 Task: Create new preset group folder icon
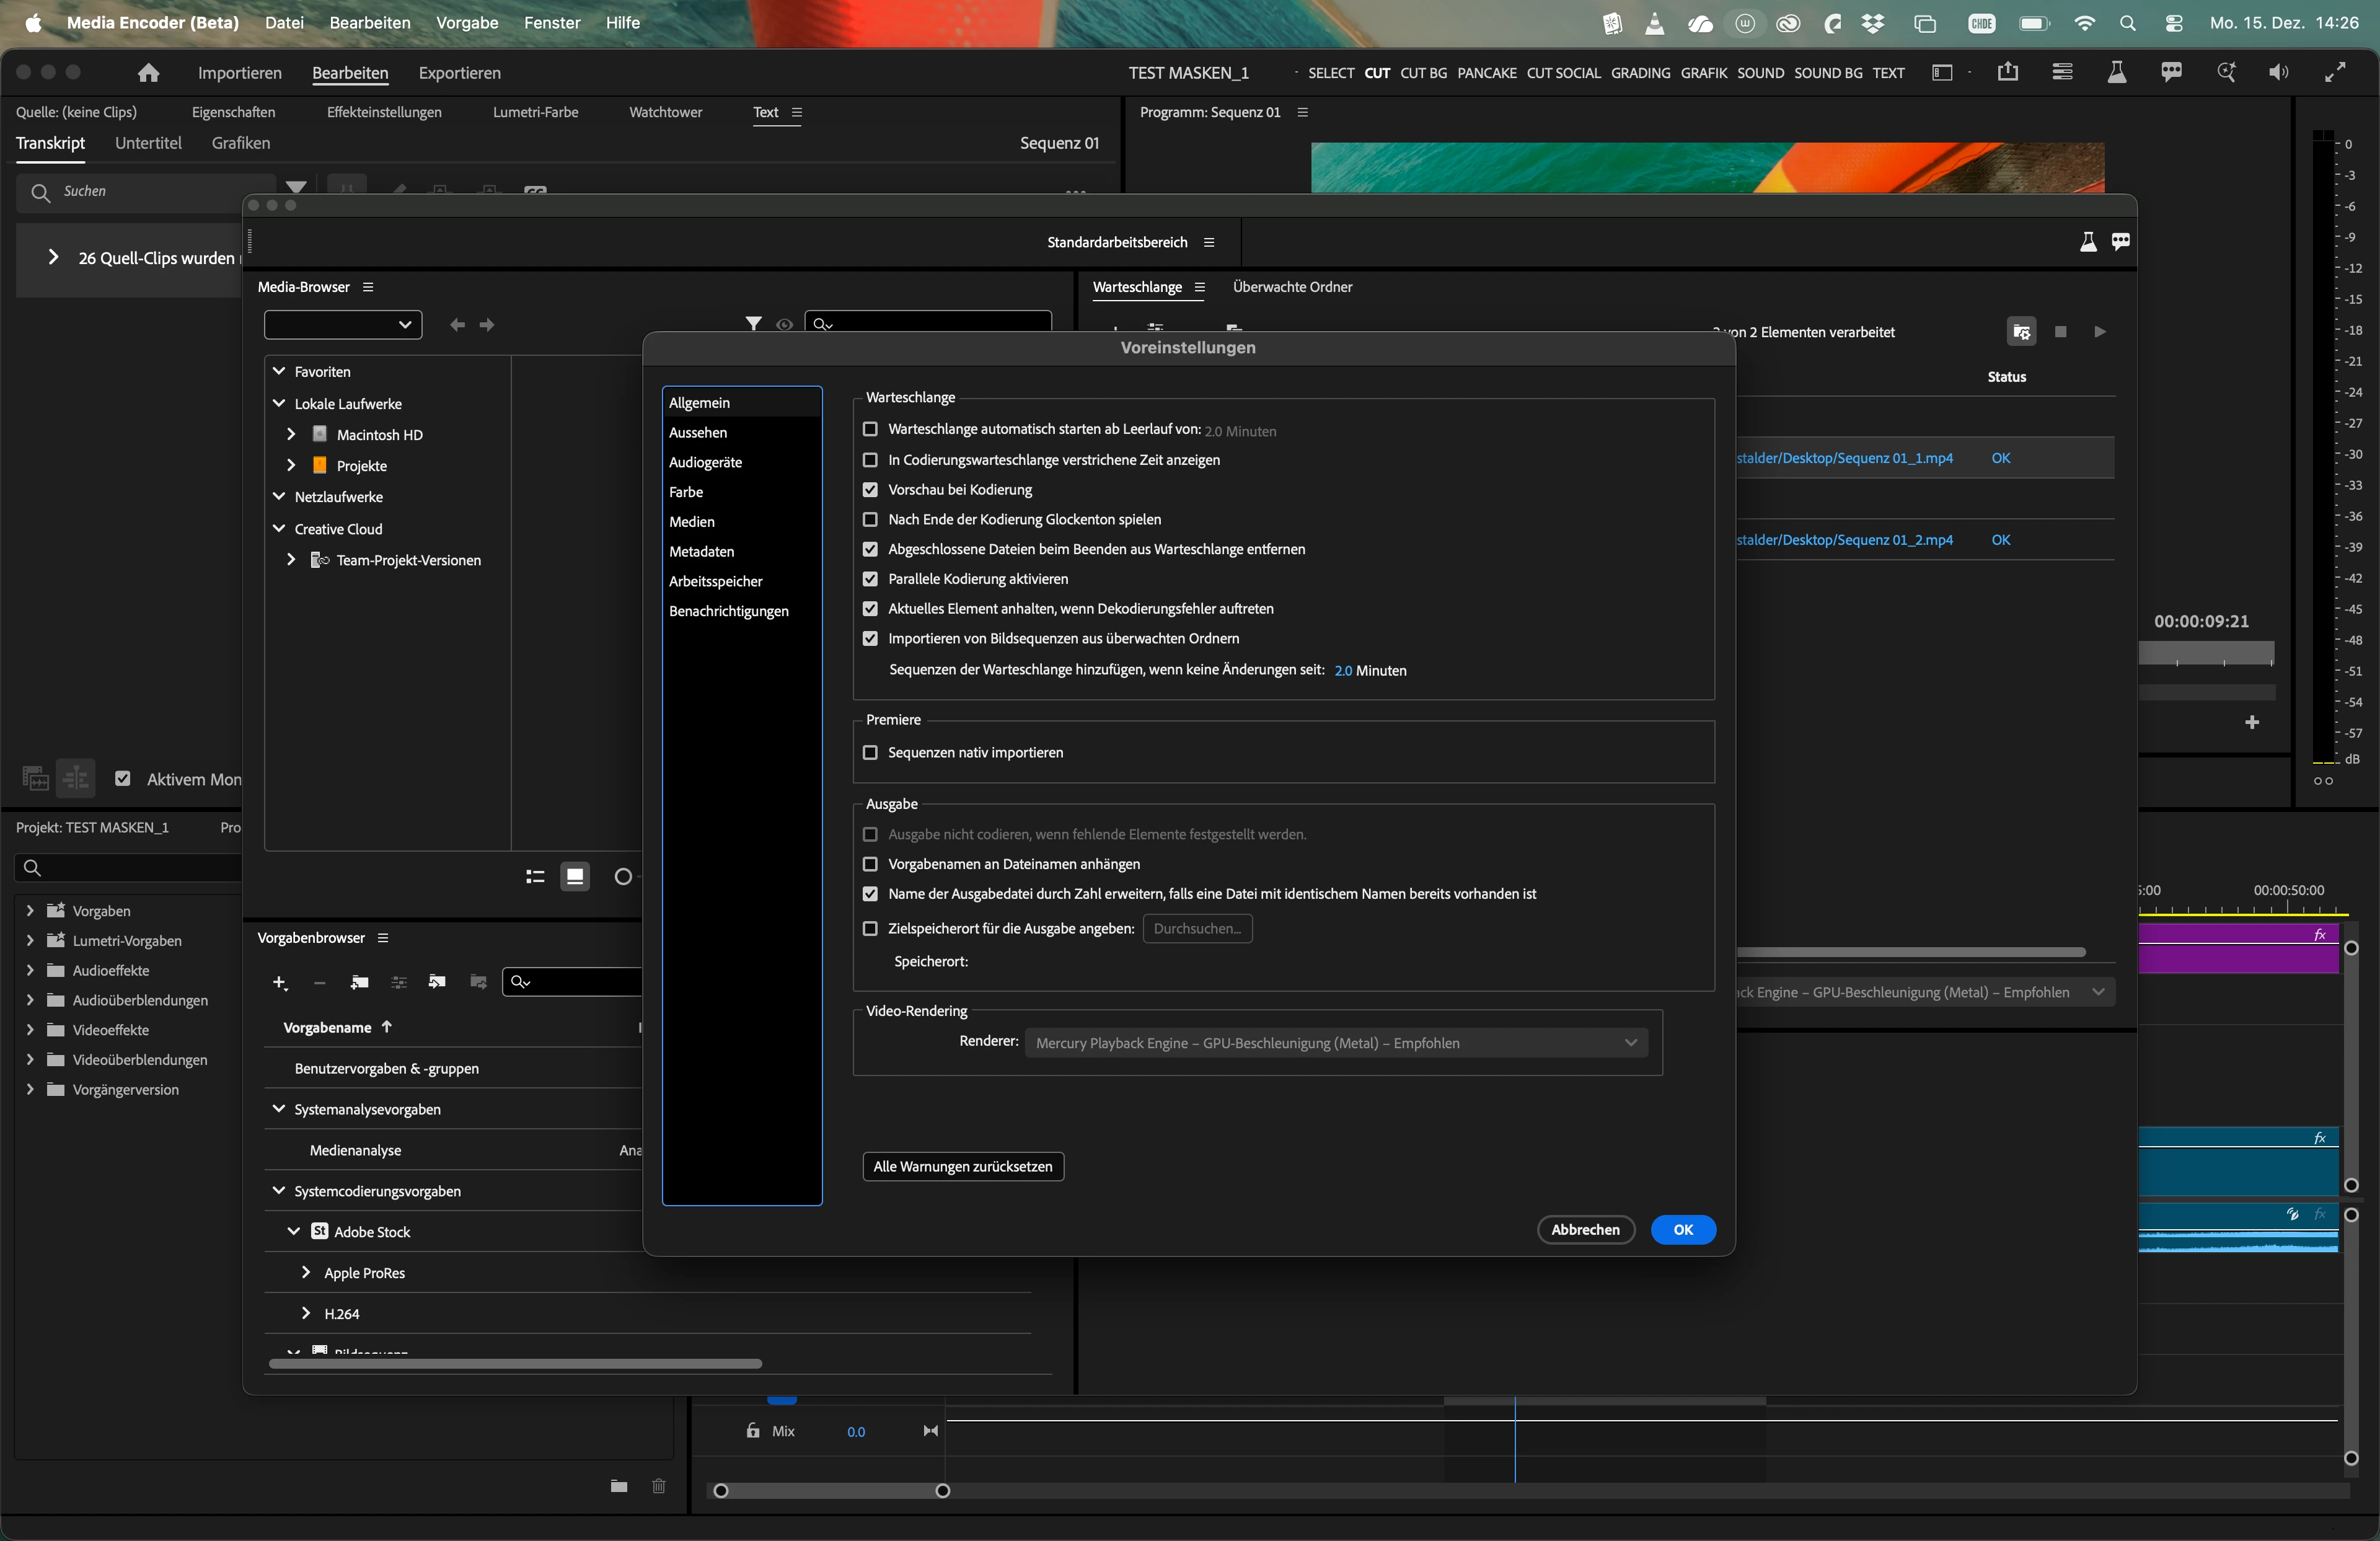pyautogui.click(x=360, y=983)
